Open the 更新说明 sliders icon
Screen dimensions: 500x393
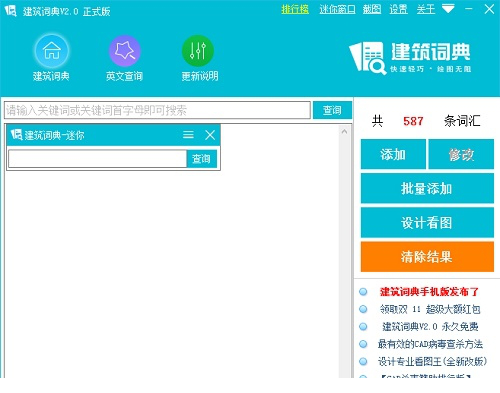pyautogui.click(x=198, y=51)
